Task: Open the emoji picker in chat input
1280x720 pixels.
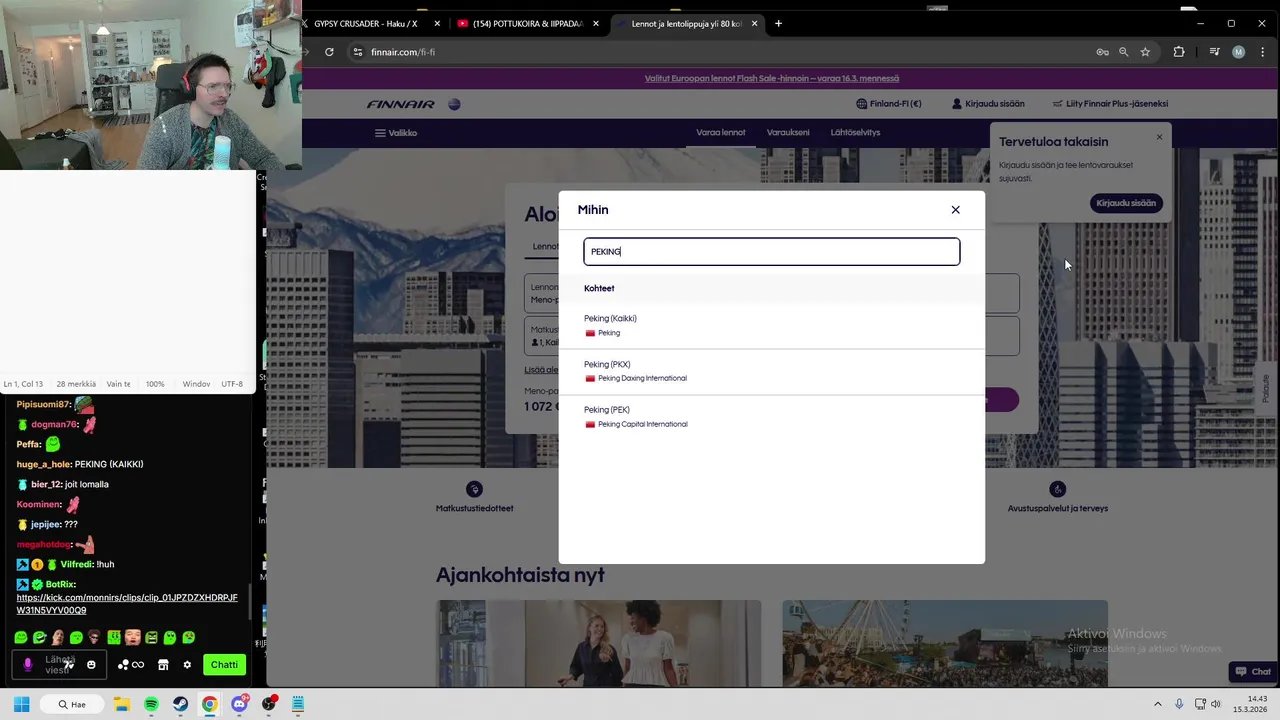Action: point(91,665)
